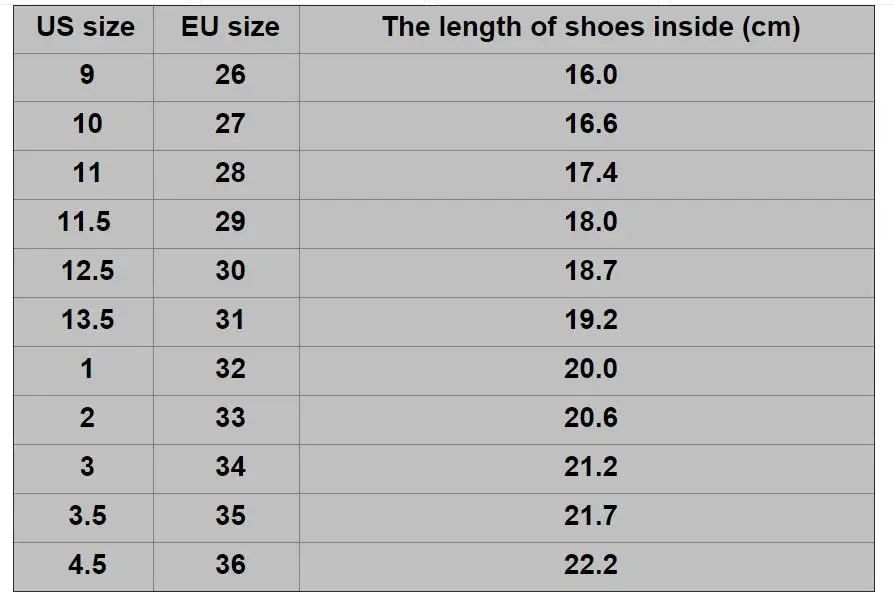Viewport: 894px width, 599px height.
Task: Select the US size 12.5 cell
Action: point(84,273)
